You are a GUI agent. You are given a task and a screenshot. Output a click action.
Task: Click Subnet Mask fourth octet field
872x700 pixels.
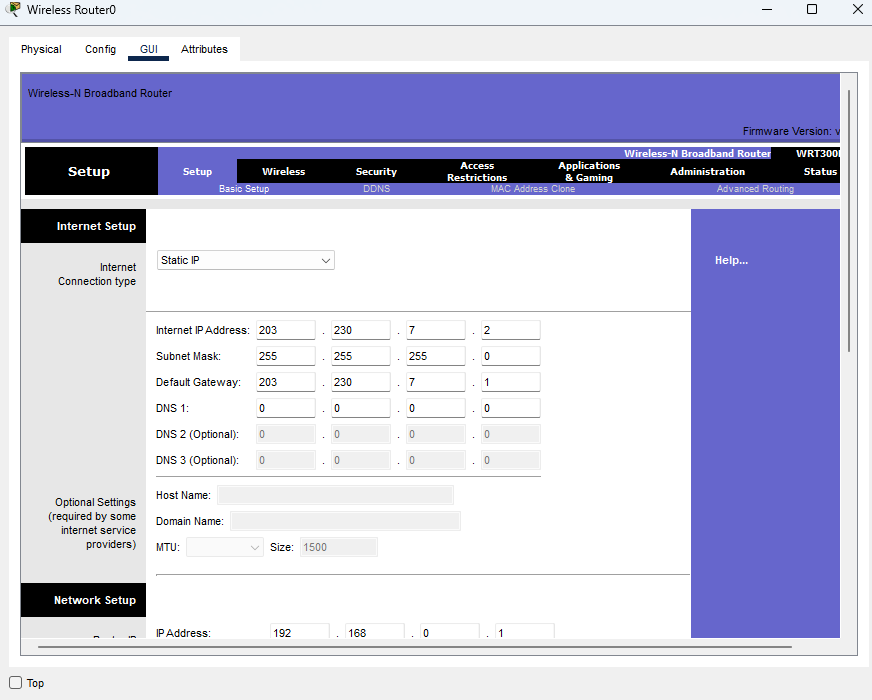[511, 356]
